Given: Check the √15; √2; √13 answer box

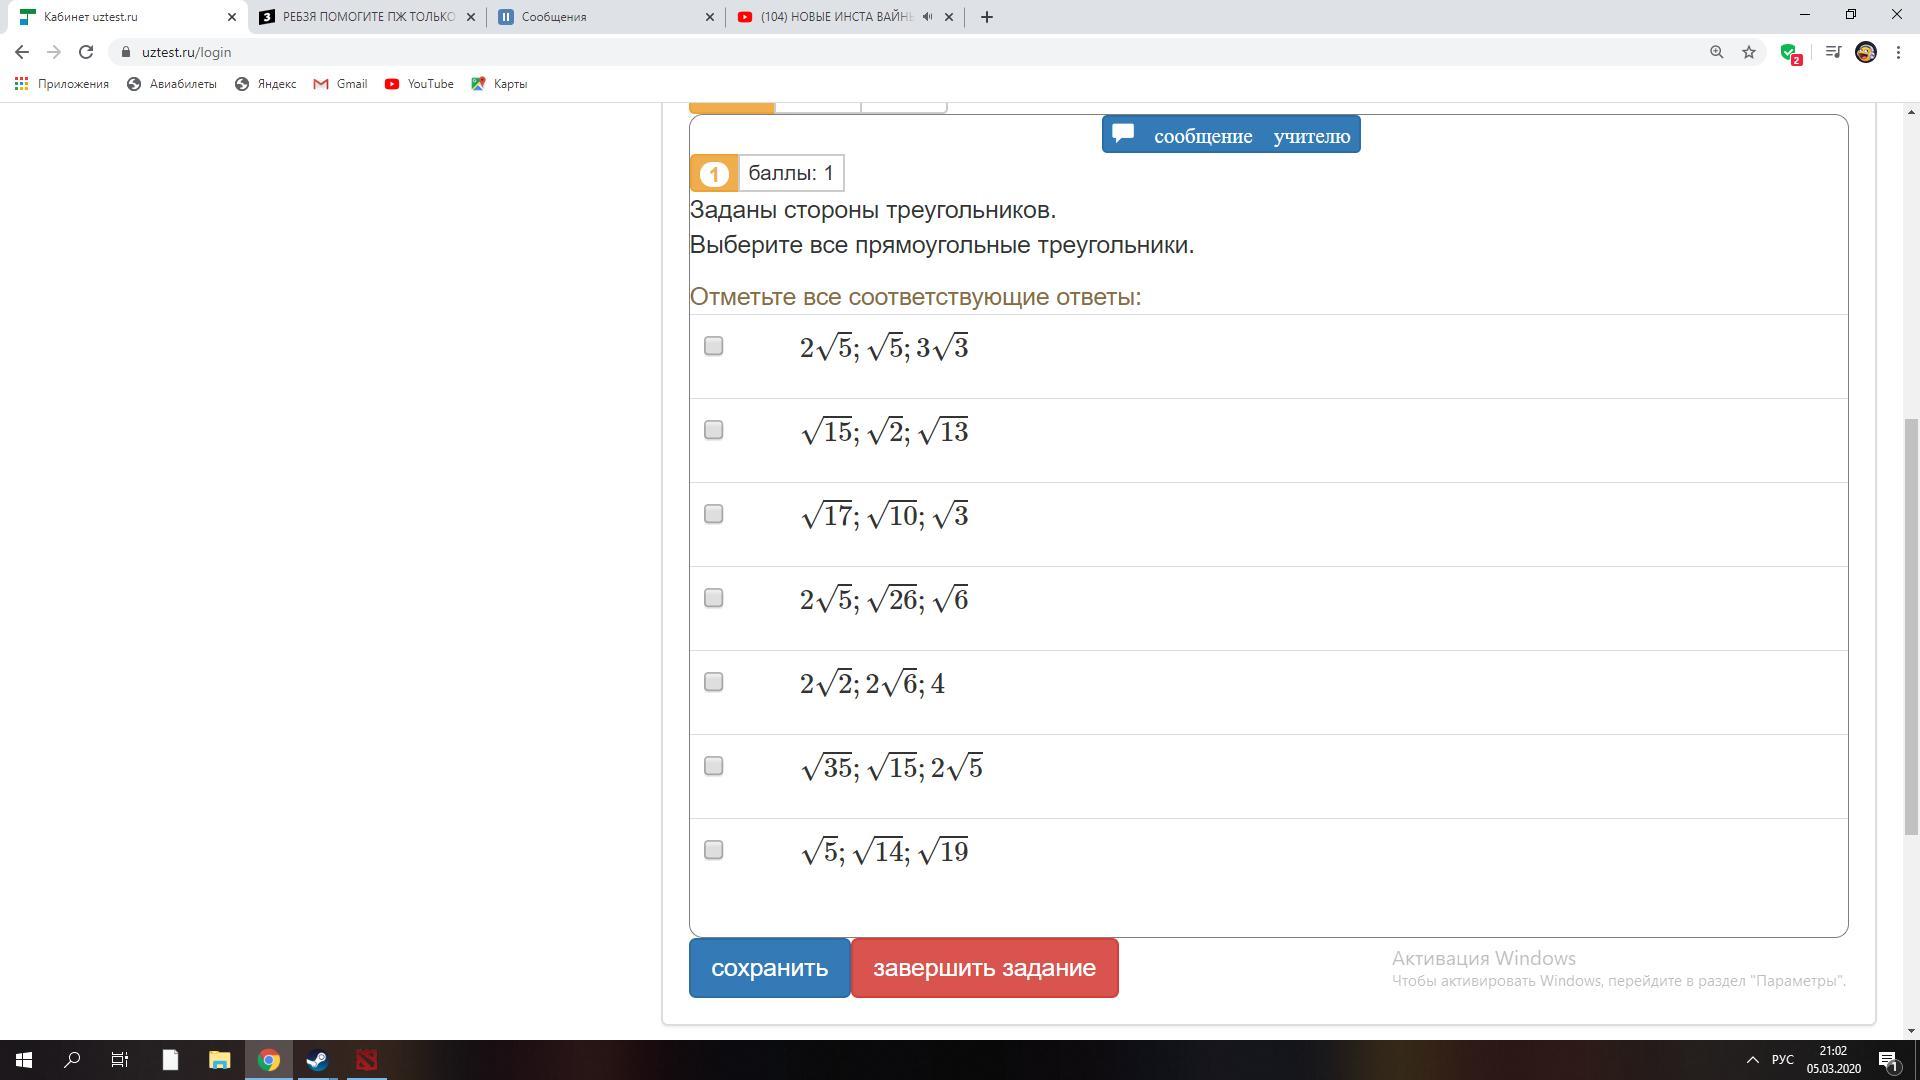Looking at the screenshot, I should point(713,430).
